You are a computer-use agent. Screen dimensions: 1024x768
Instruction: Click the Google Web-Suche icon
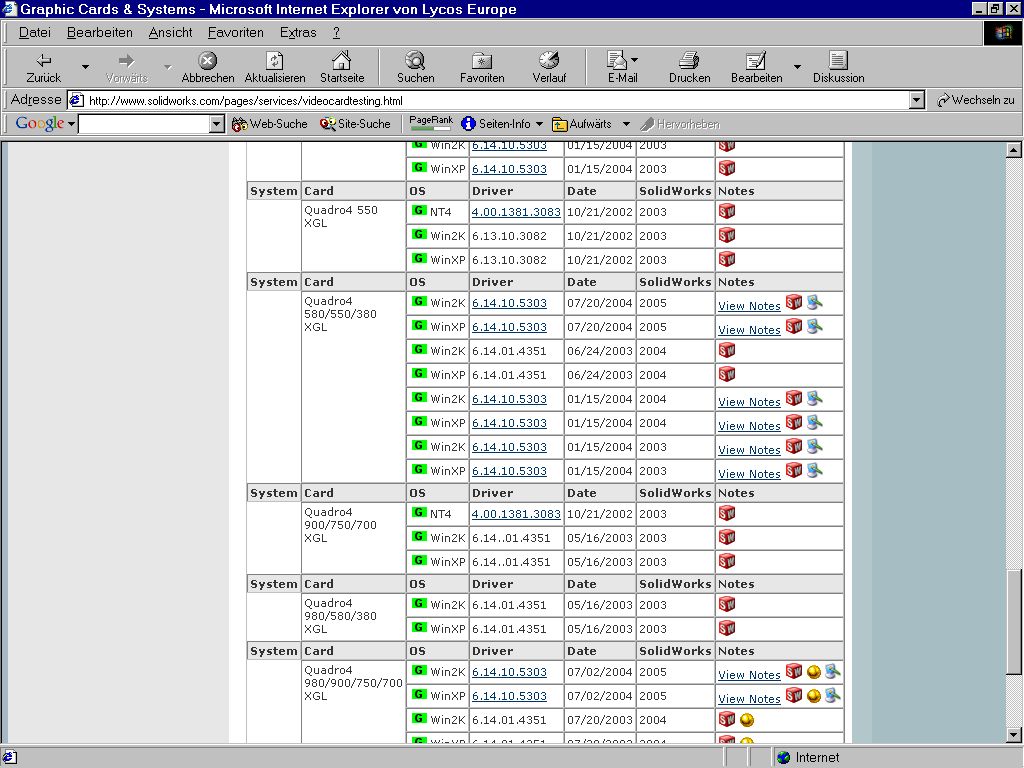coord(239,124)
